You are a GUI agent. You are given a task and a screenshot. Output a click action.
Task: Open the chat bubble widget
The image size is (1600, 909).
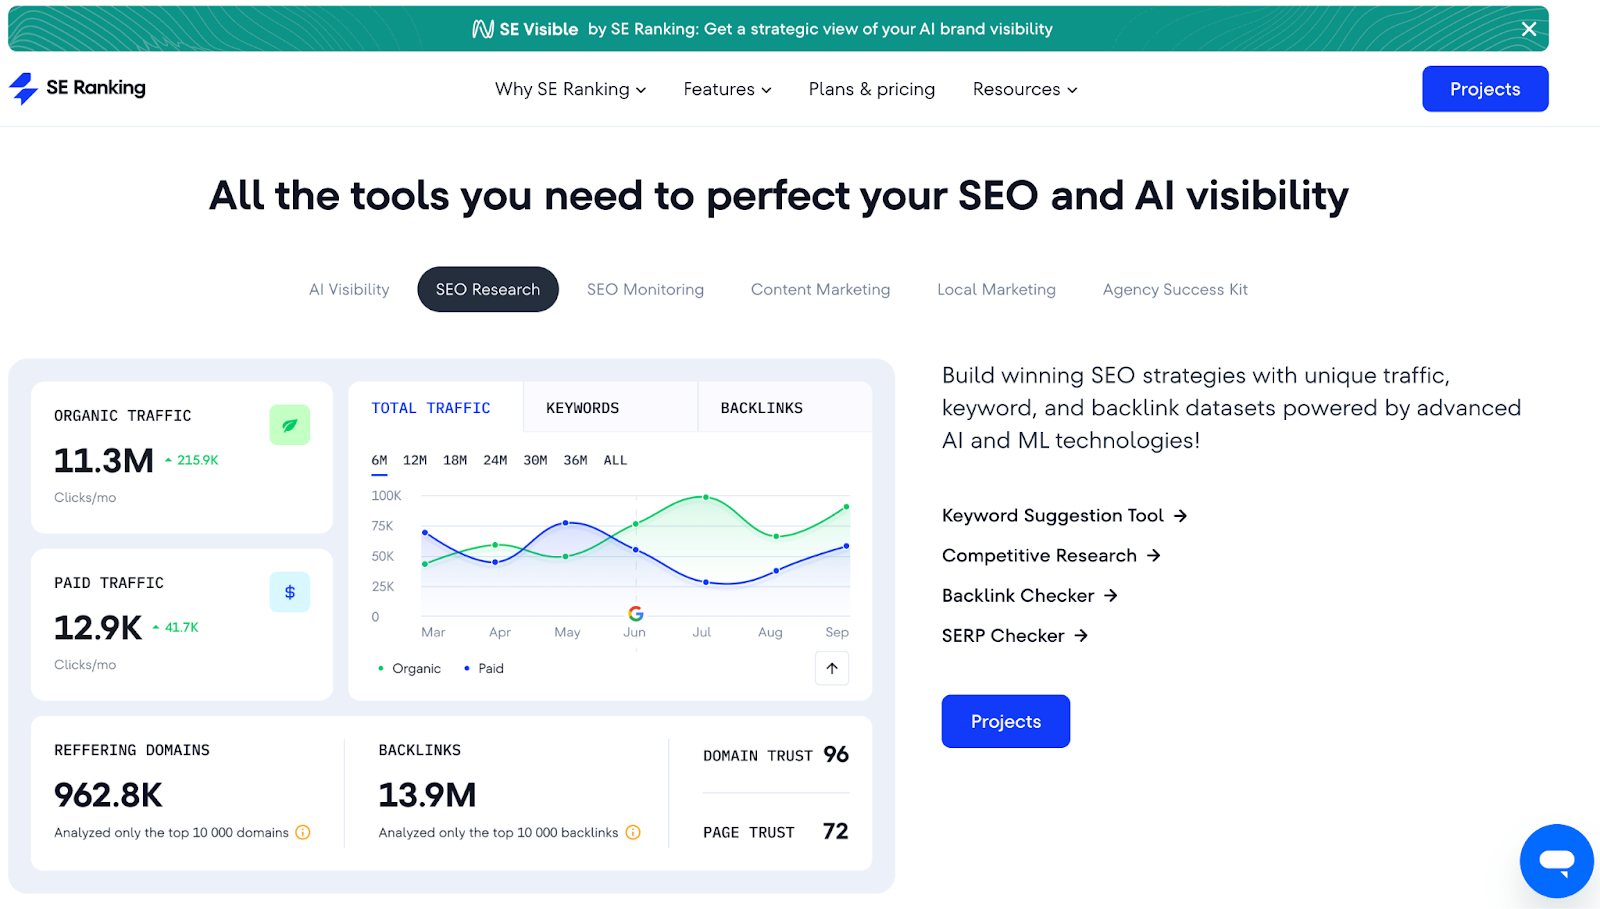[x=1556, y=860]
